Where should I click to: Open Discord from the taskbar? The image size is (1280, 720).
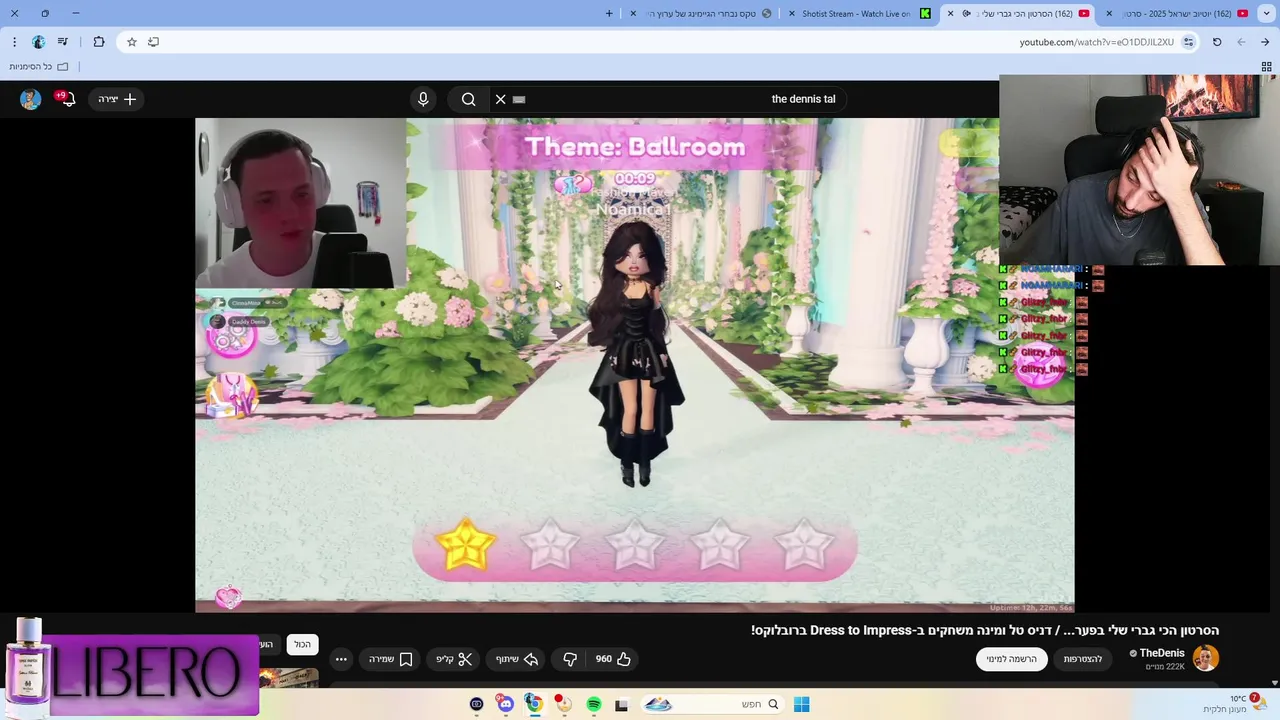(x=505, y=704)
